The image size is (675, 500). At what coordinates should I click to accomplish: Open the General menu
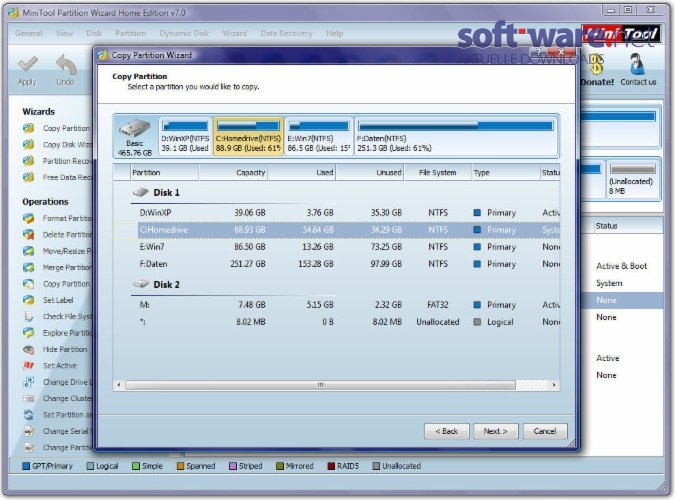coord(29,33)
